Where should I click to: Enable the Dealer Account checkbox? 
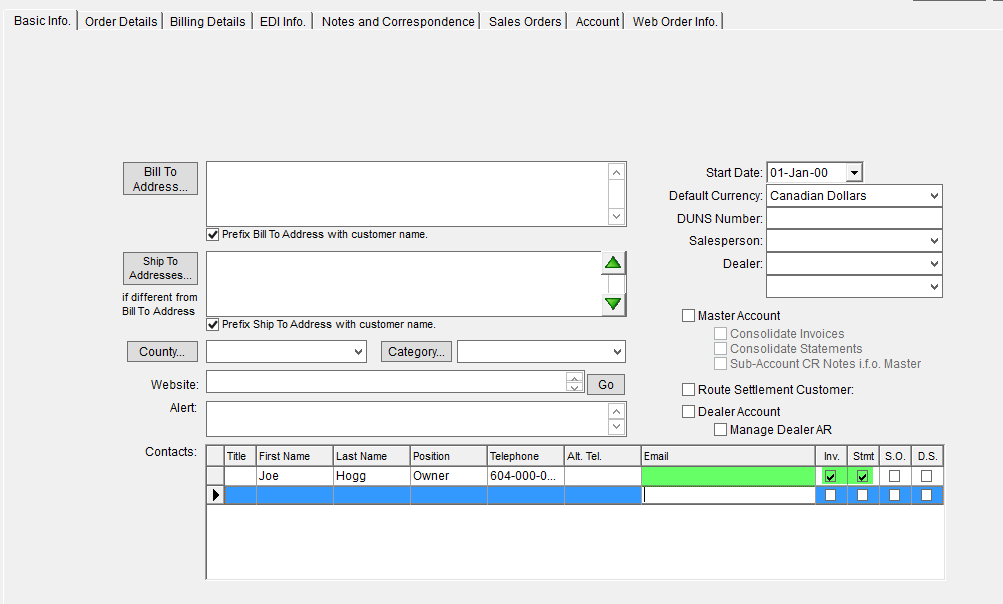click(x=688, y=411)
